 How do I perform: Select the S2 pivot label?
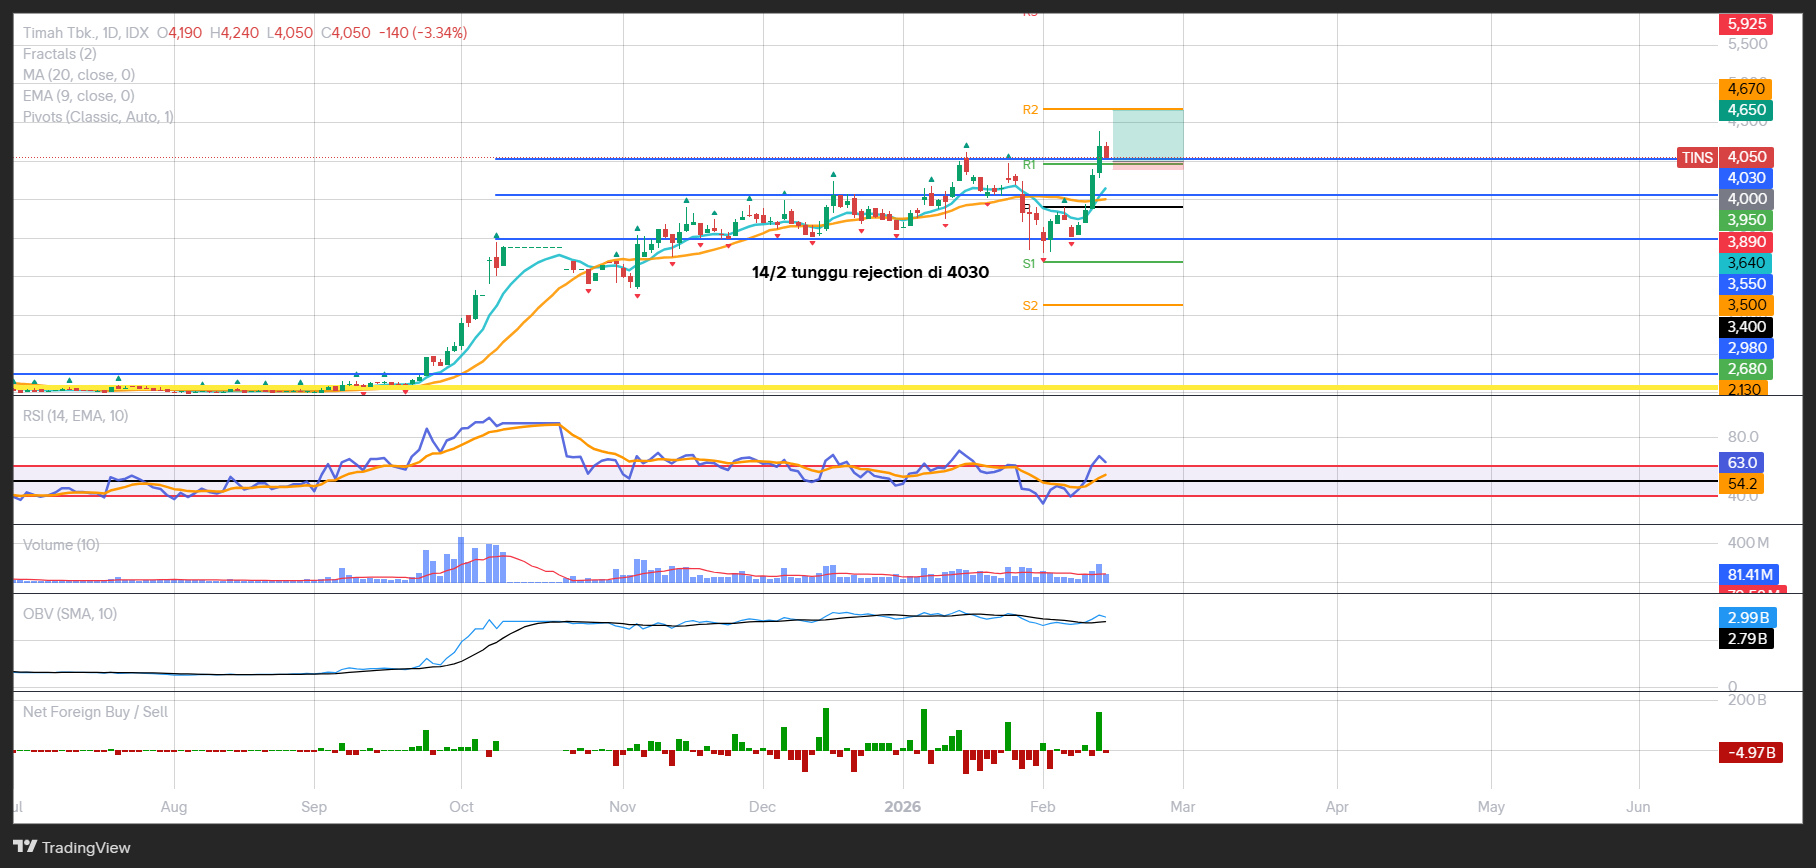pyautogui.click(x=1030, y=306)
